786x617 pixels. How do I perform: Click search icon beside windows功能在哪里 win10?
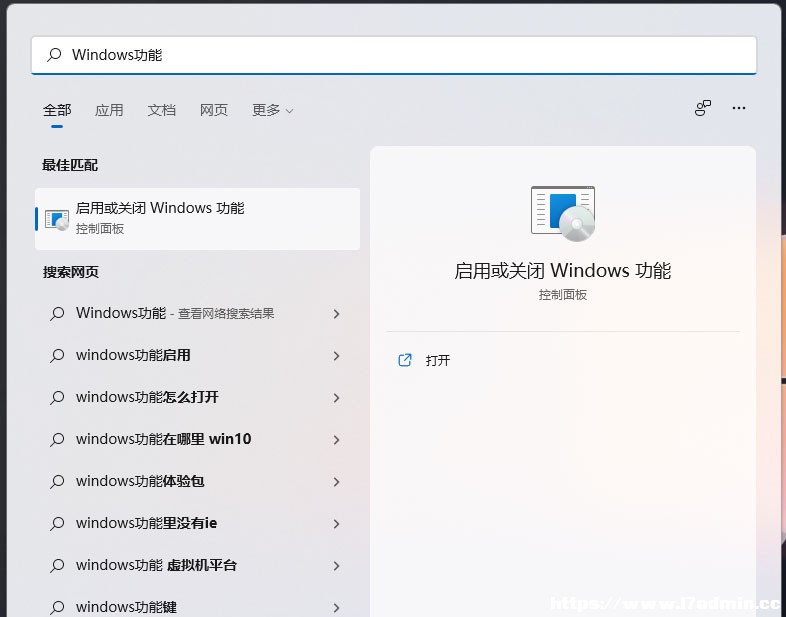point(57,440)
